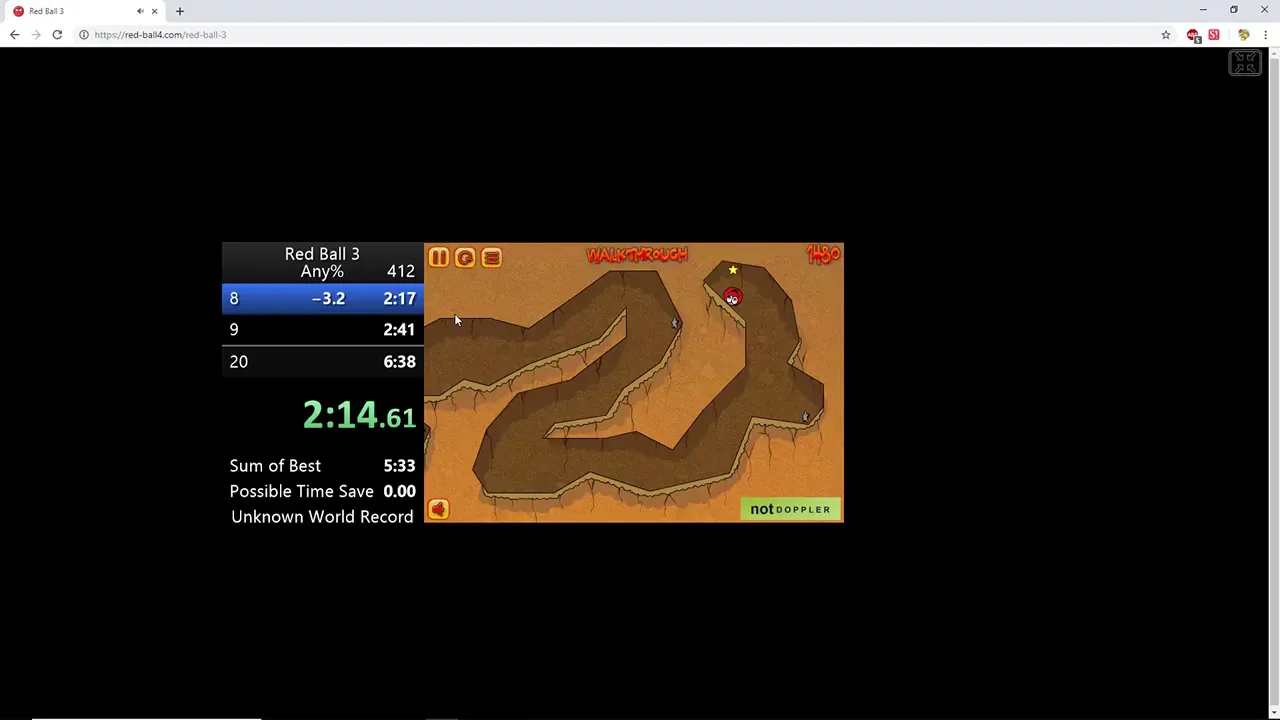
Task: Open a new browser tab
Action: click(x=180, y=11)
